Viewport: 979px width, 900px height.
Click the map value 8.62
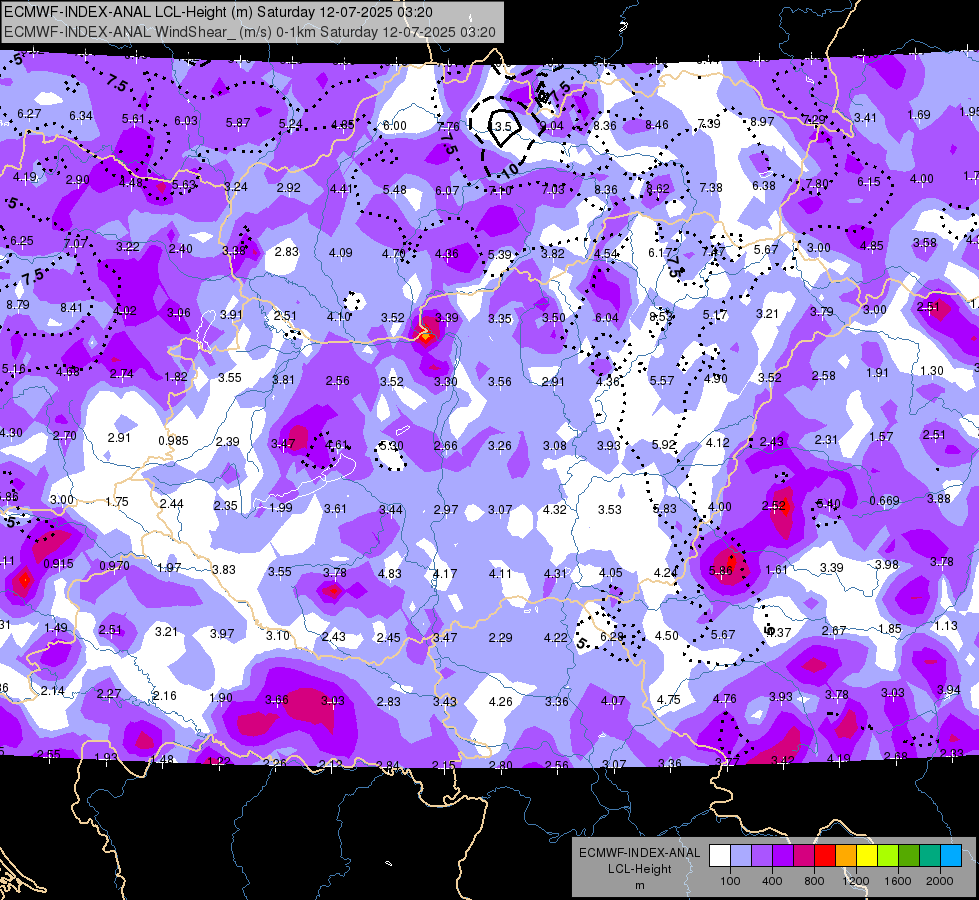click(657, 188)
